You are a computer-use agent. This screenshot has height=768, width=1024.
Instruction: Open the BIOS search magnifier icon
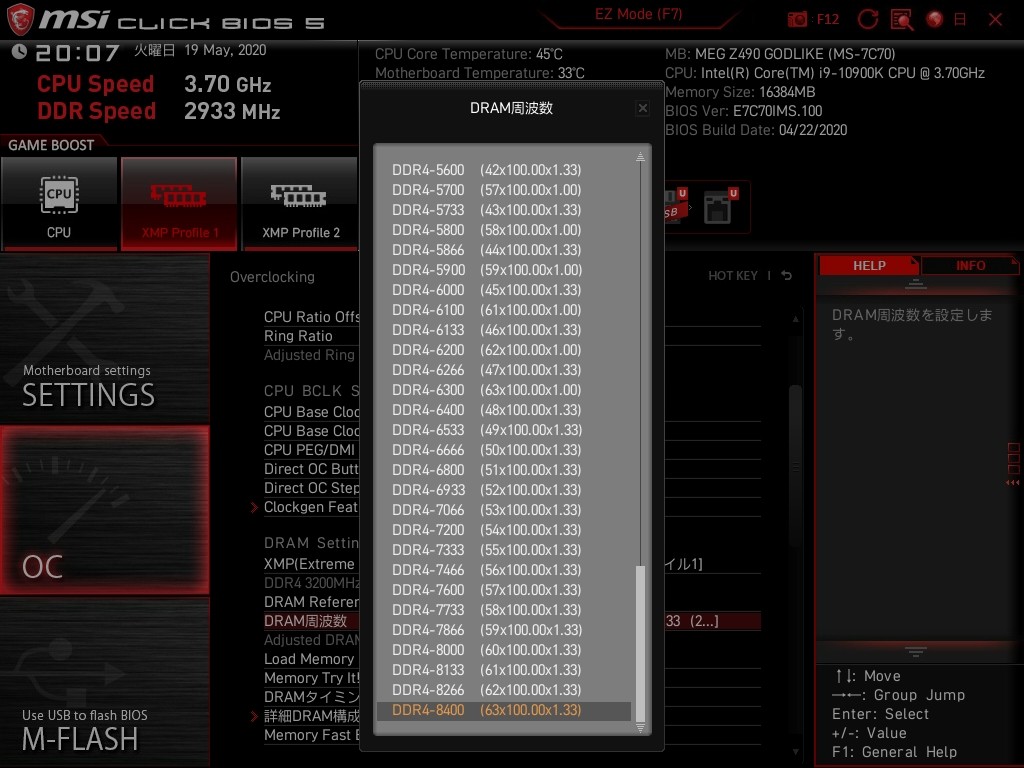902,20
